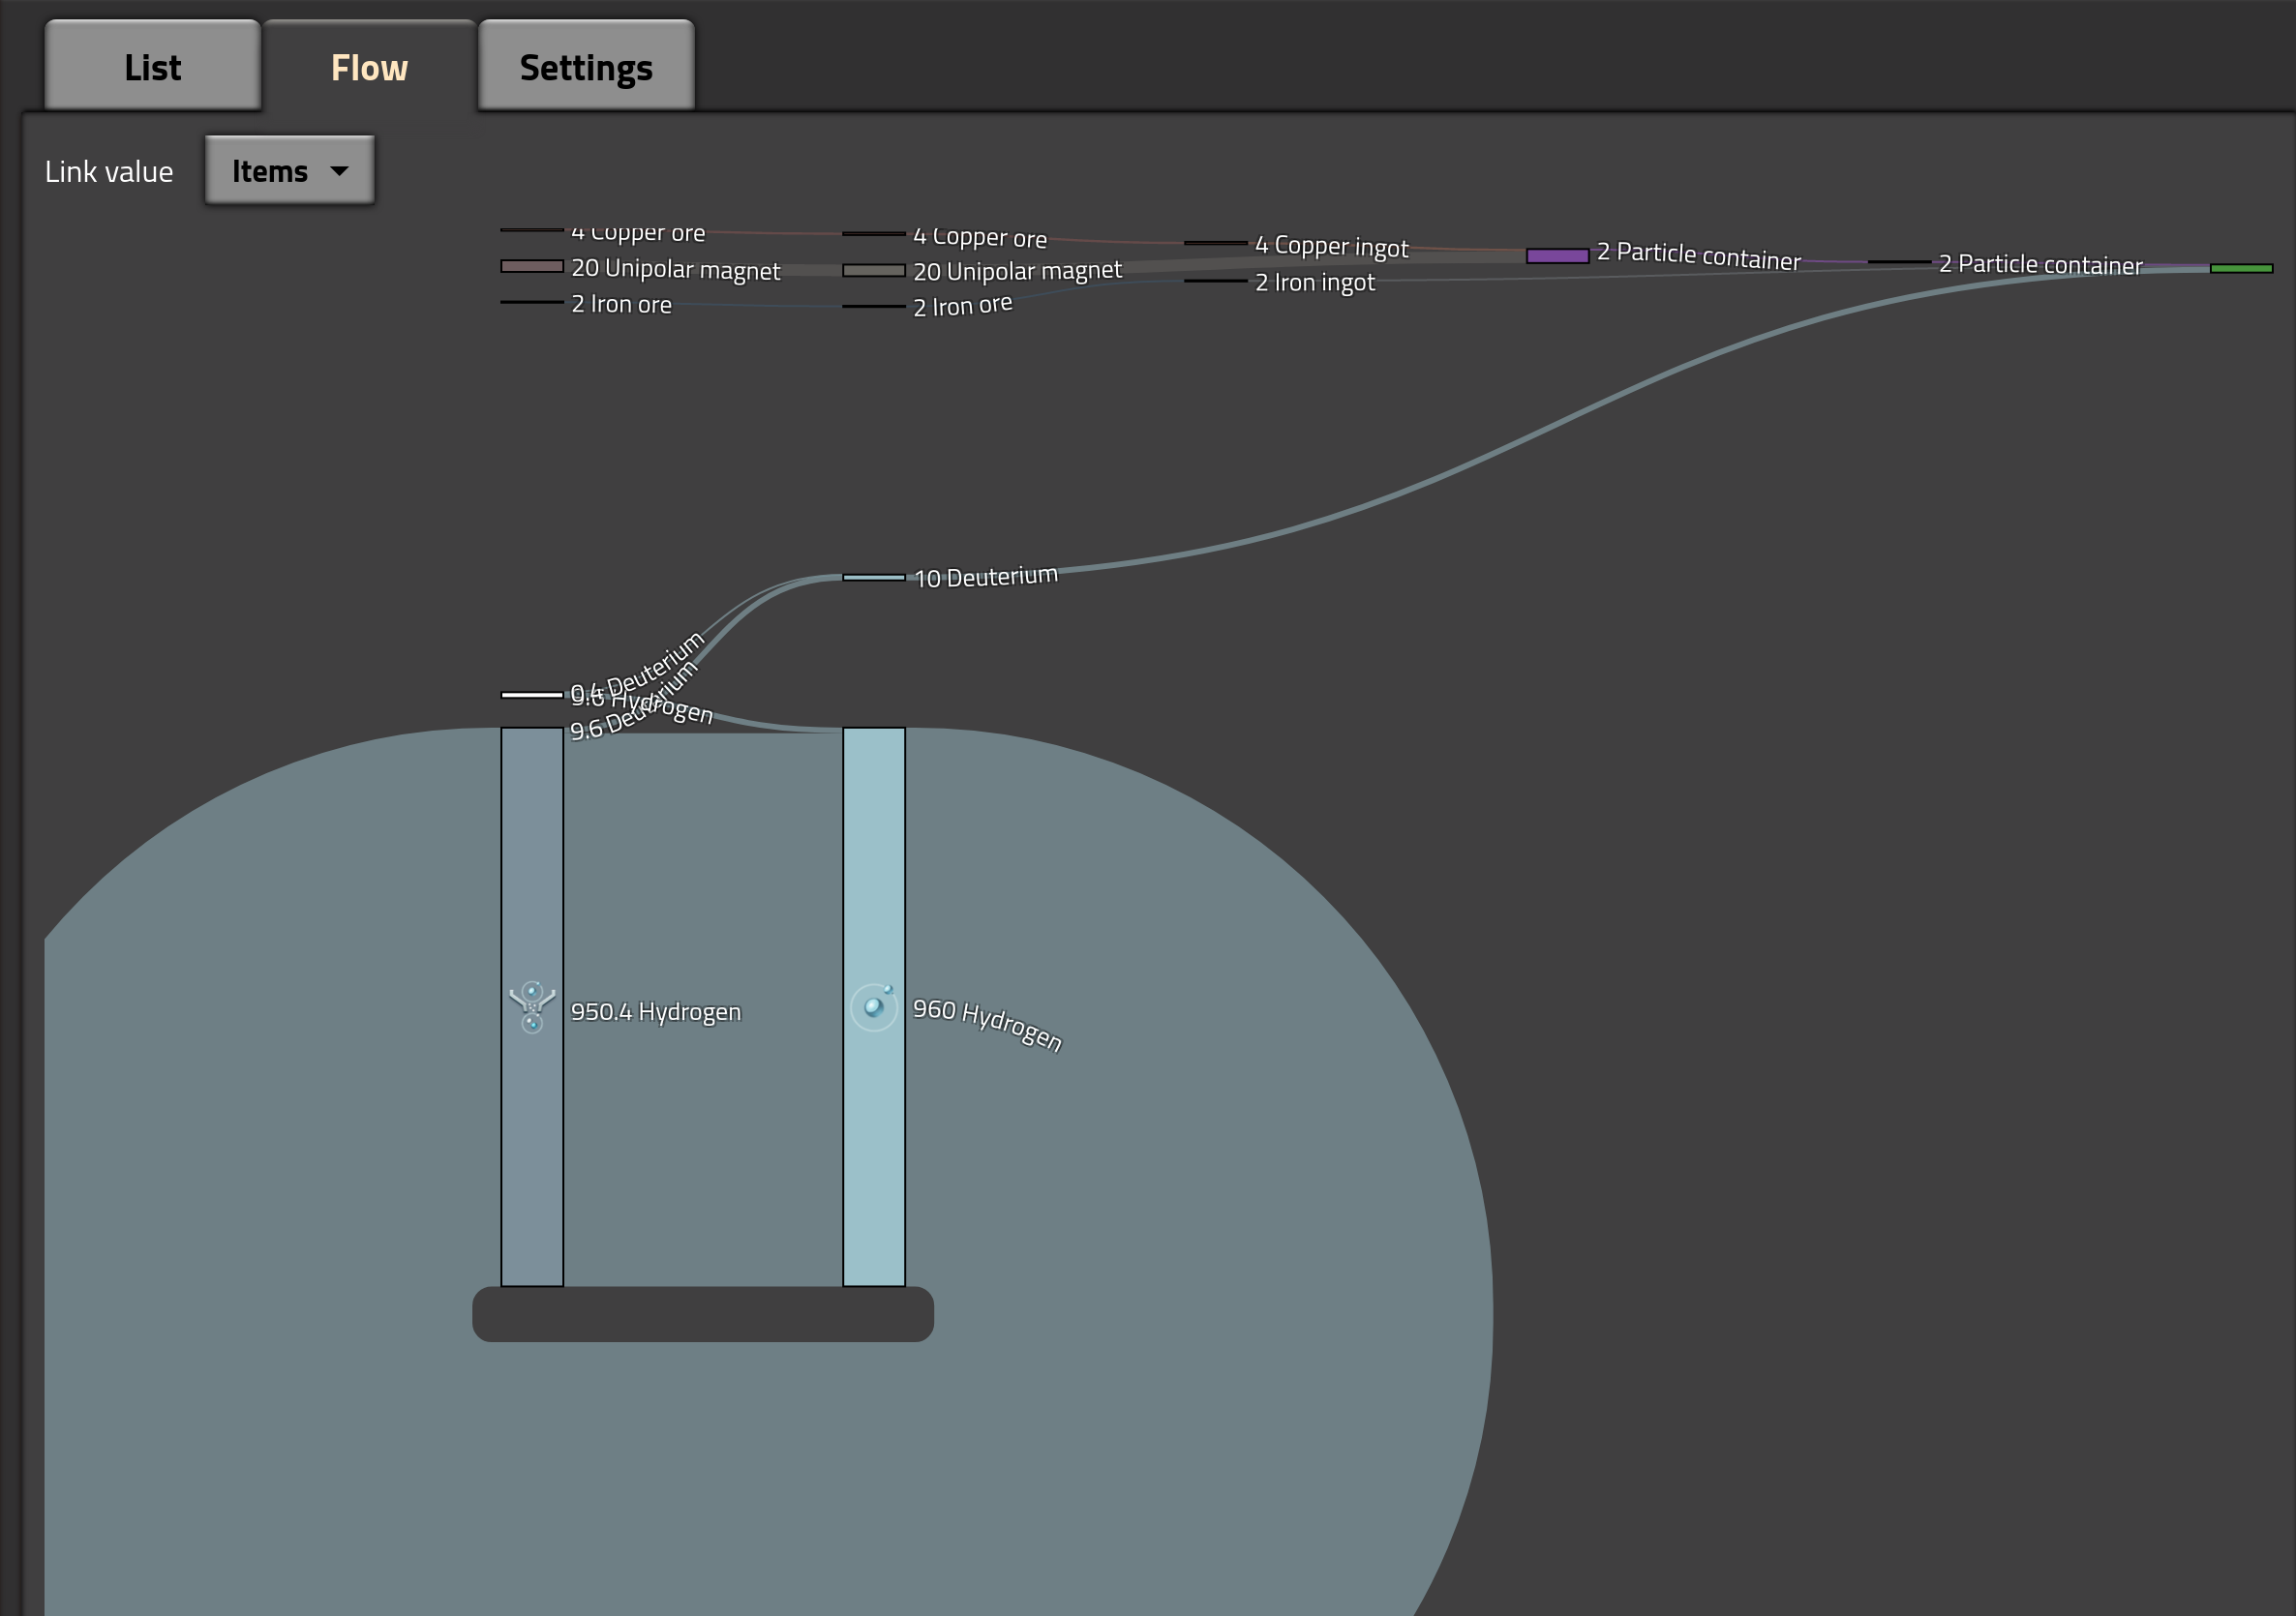
Task: Open the Items link value dropdown
Action: pyautogui.click(x=289, y=170)
